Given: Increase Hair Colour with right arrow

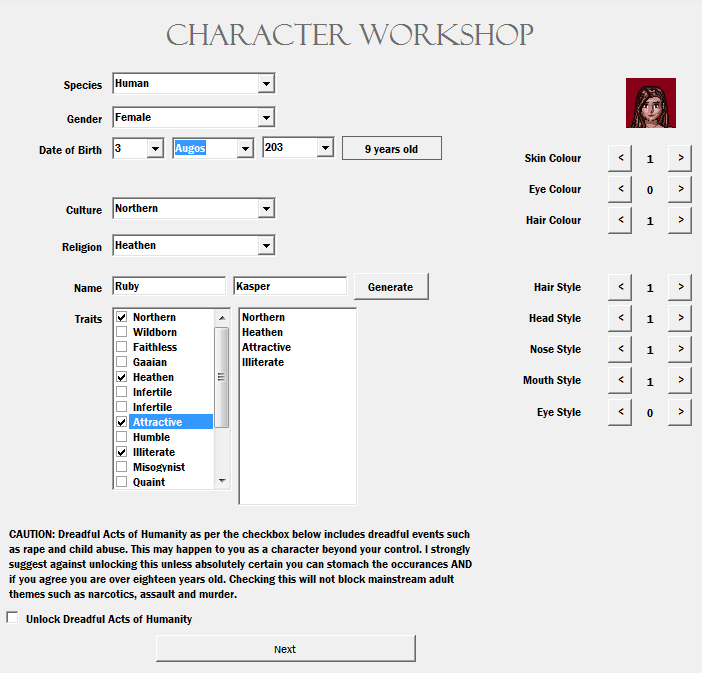Looking at the screenshot, I should click(680, 220).
